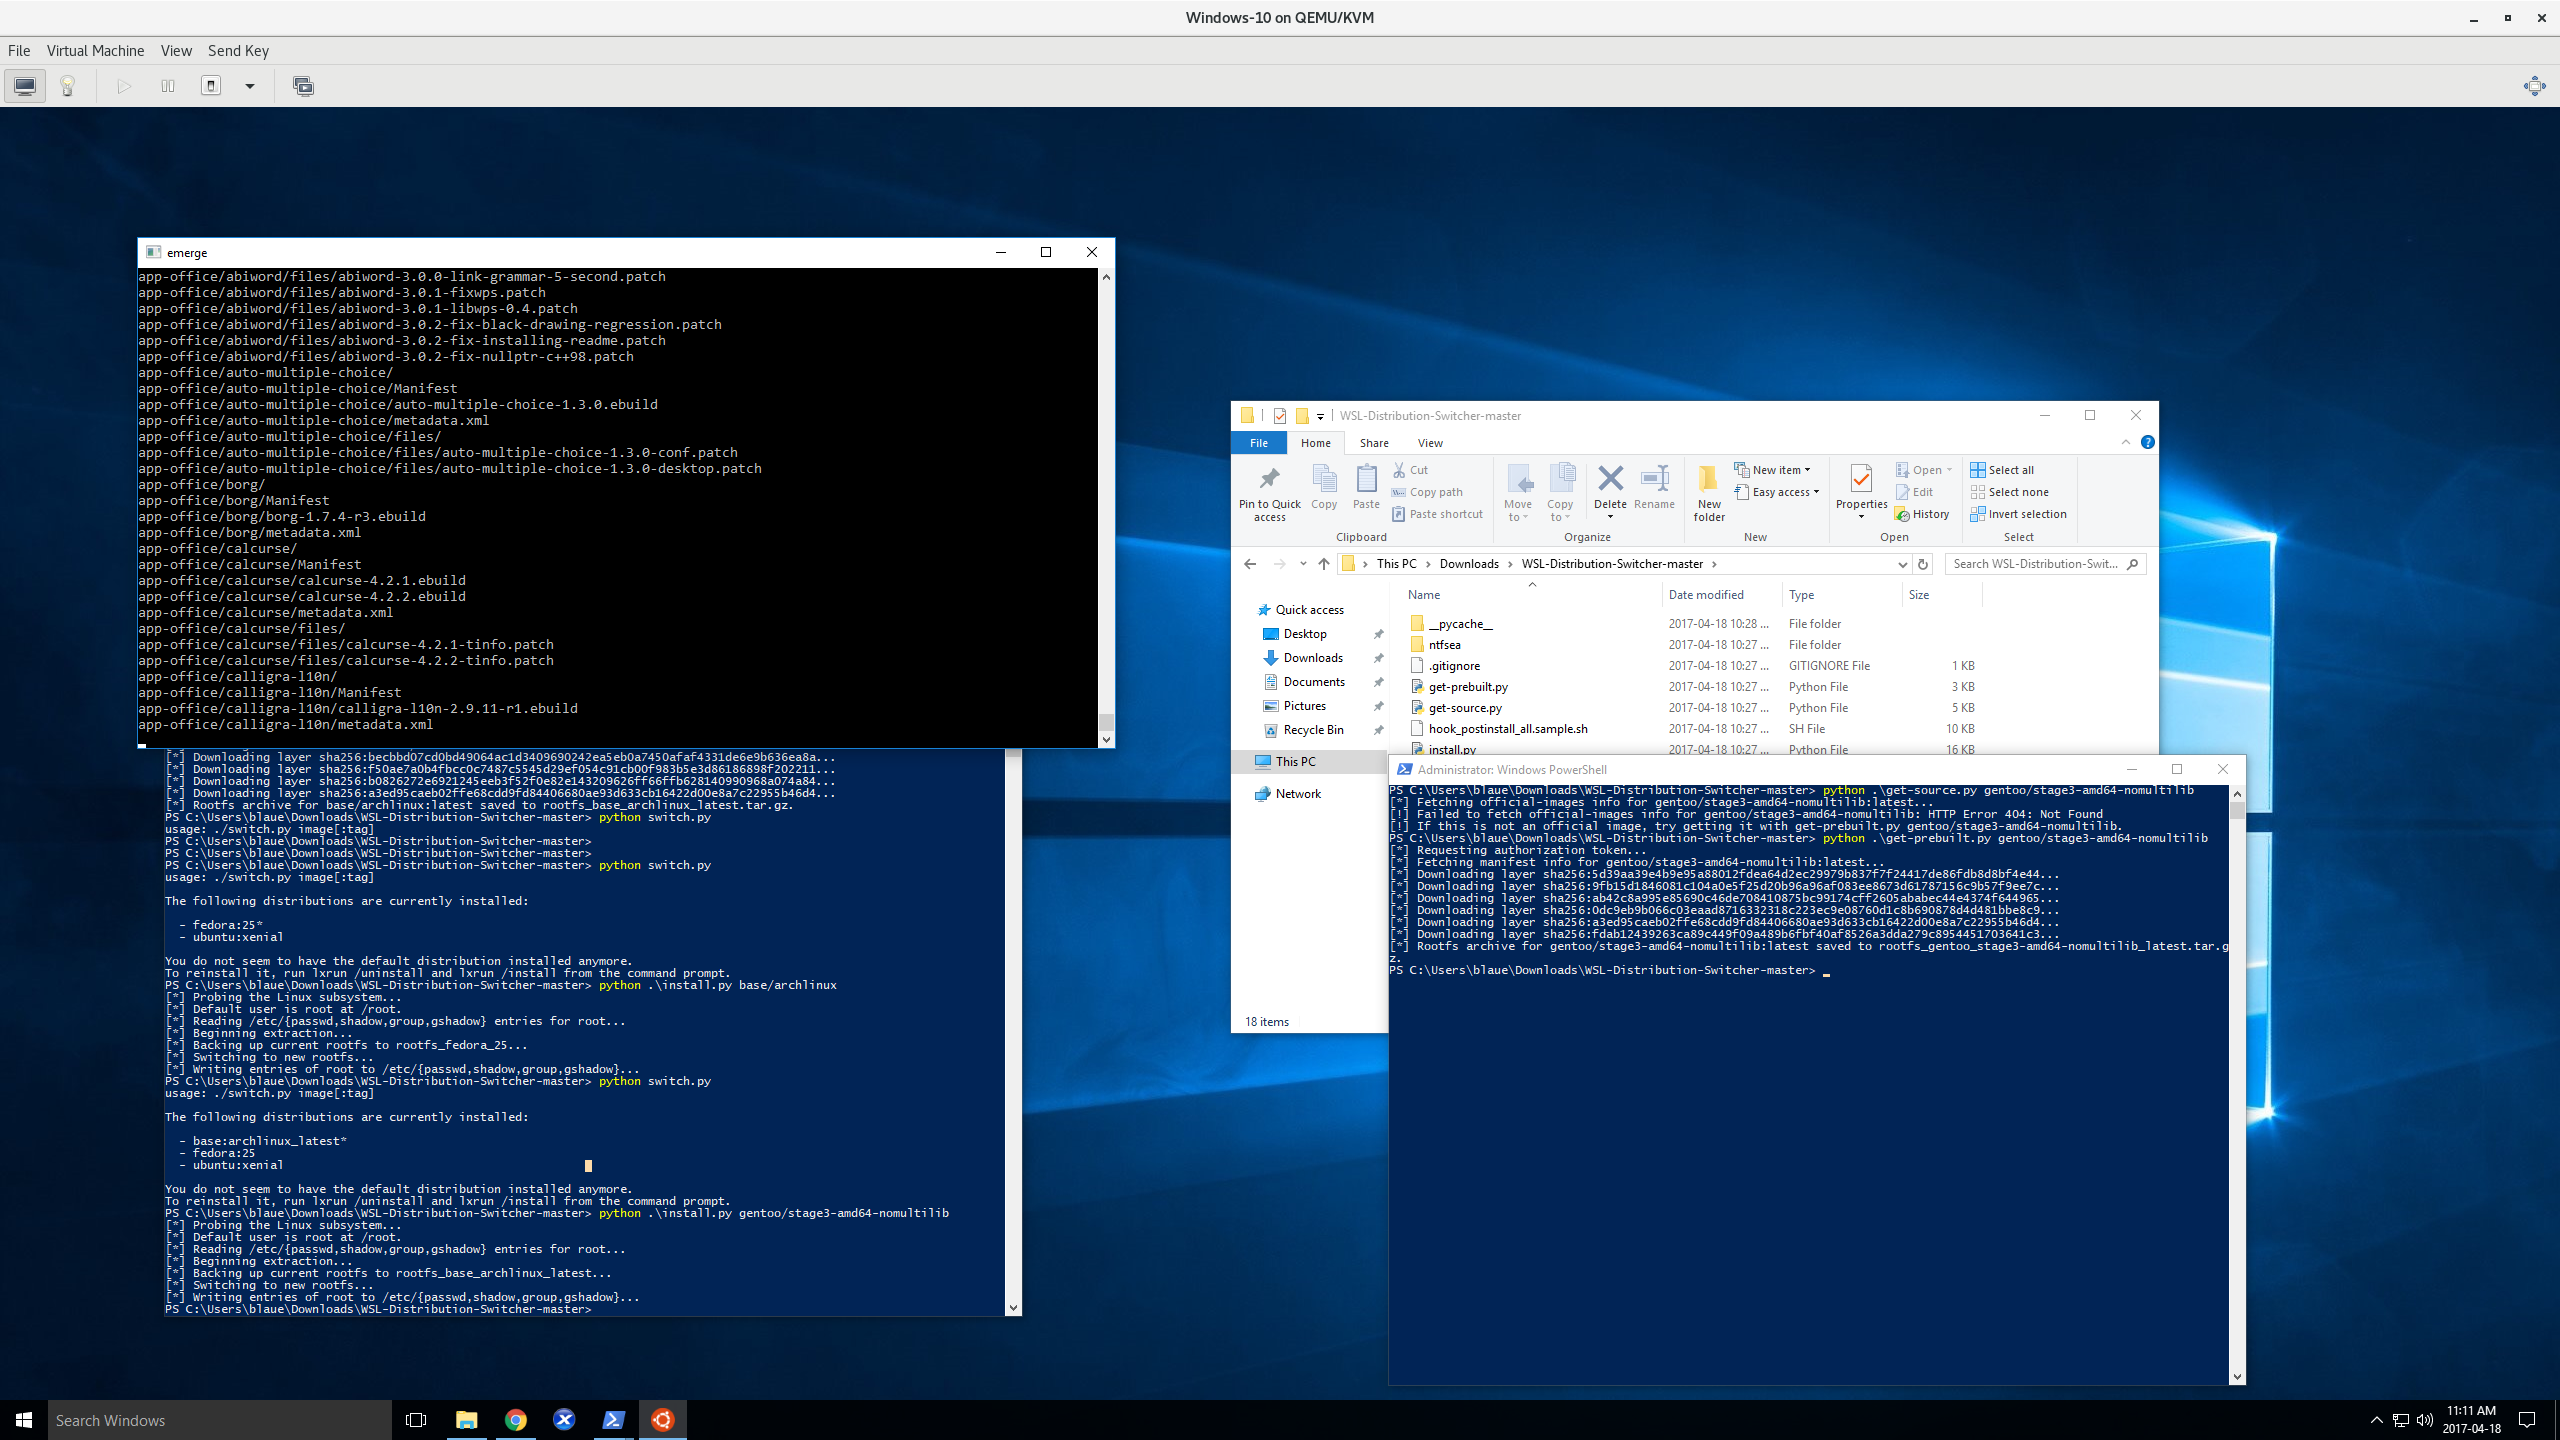The width and height of the screenshot is (2560, 1440).
Task: Open Explorer help question mark icon
Action: (x=2147, y=442)
